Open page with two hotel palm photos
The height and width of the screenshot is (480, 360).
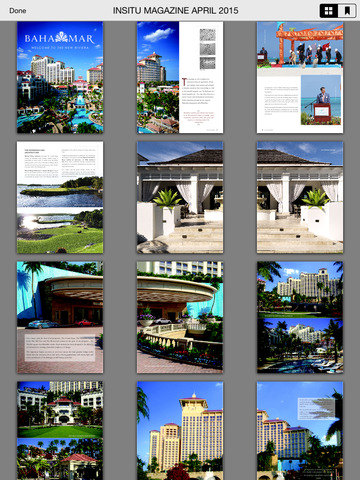pos(300,317)
